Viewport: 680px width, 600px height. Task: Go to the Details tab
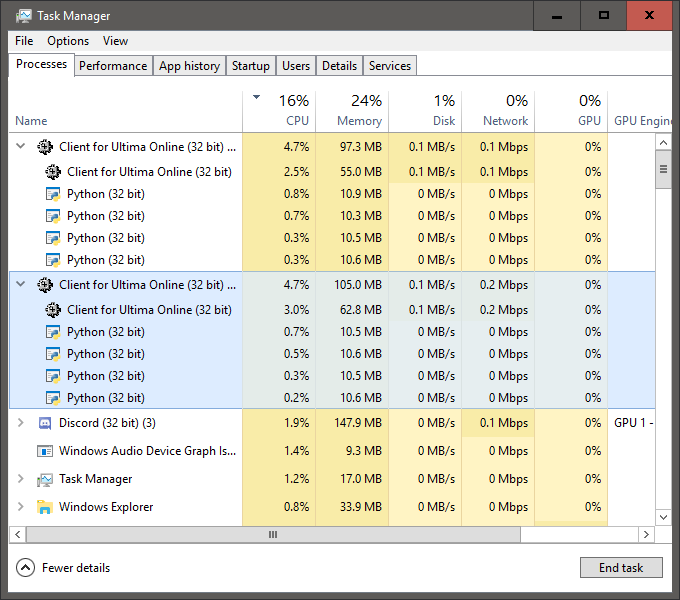pos(340,66)
